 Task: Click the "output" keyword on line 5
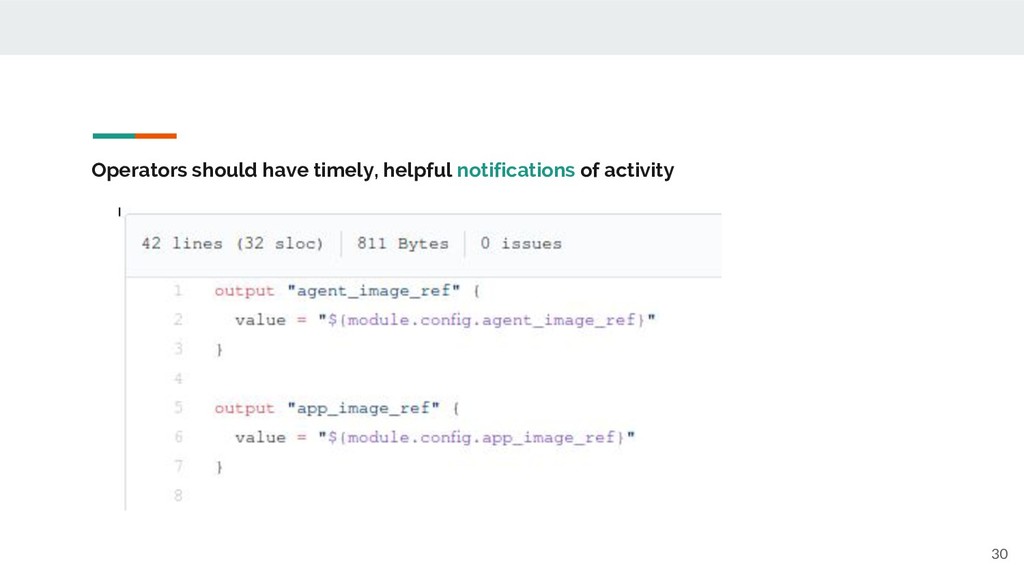coord(244,409)
